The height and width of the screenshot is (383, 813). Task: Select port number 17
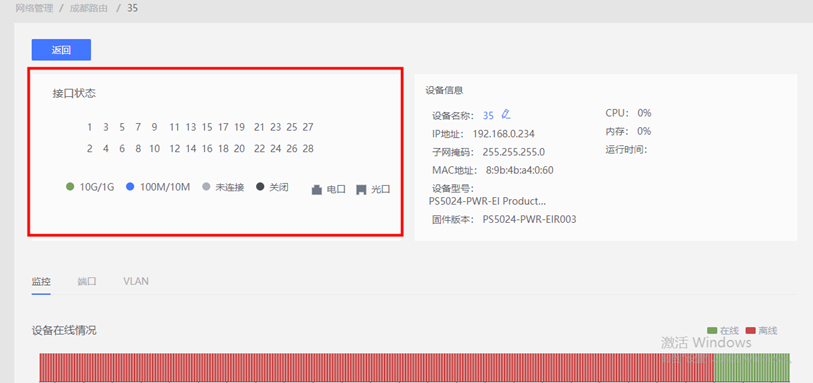223,127
